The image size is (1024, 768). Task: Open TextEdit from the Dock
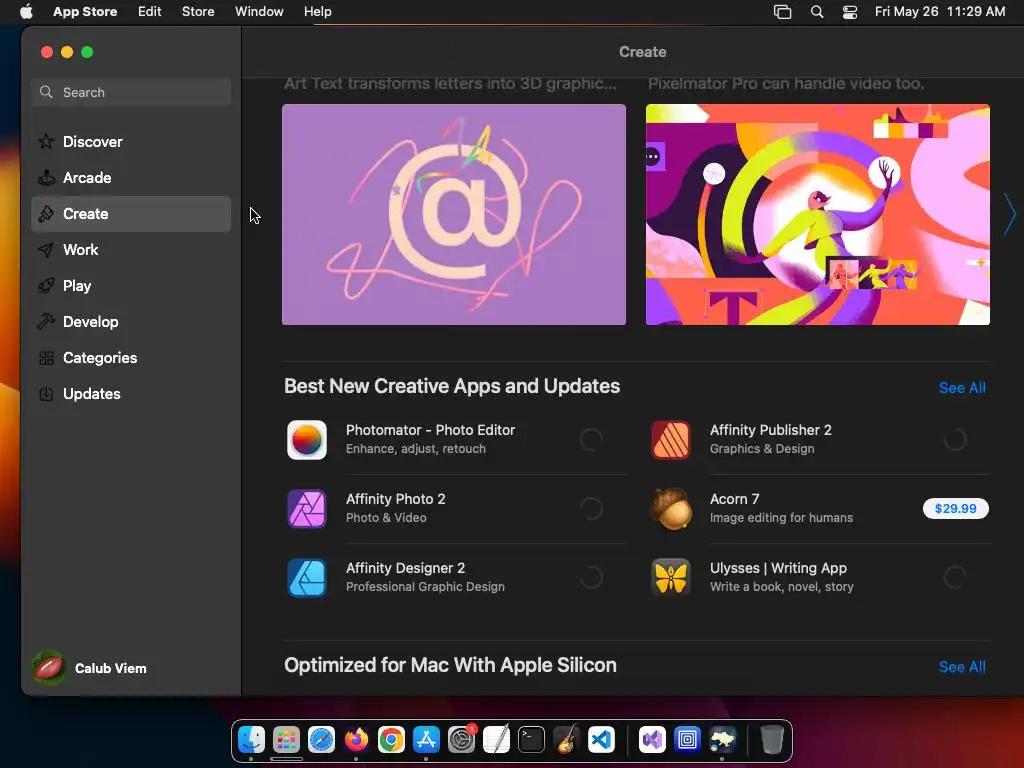(496, 739)
